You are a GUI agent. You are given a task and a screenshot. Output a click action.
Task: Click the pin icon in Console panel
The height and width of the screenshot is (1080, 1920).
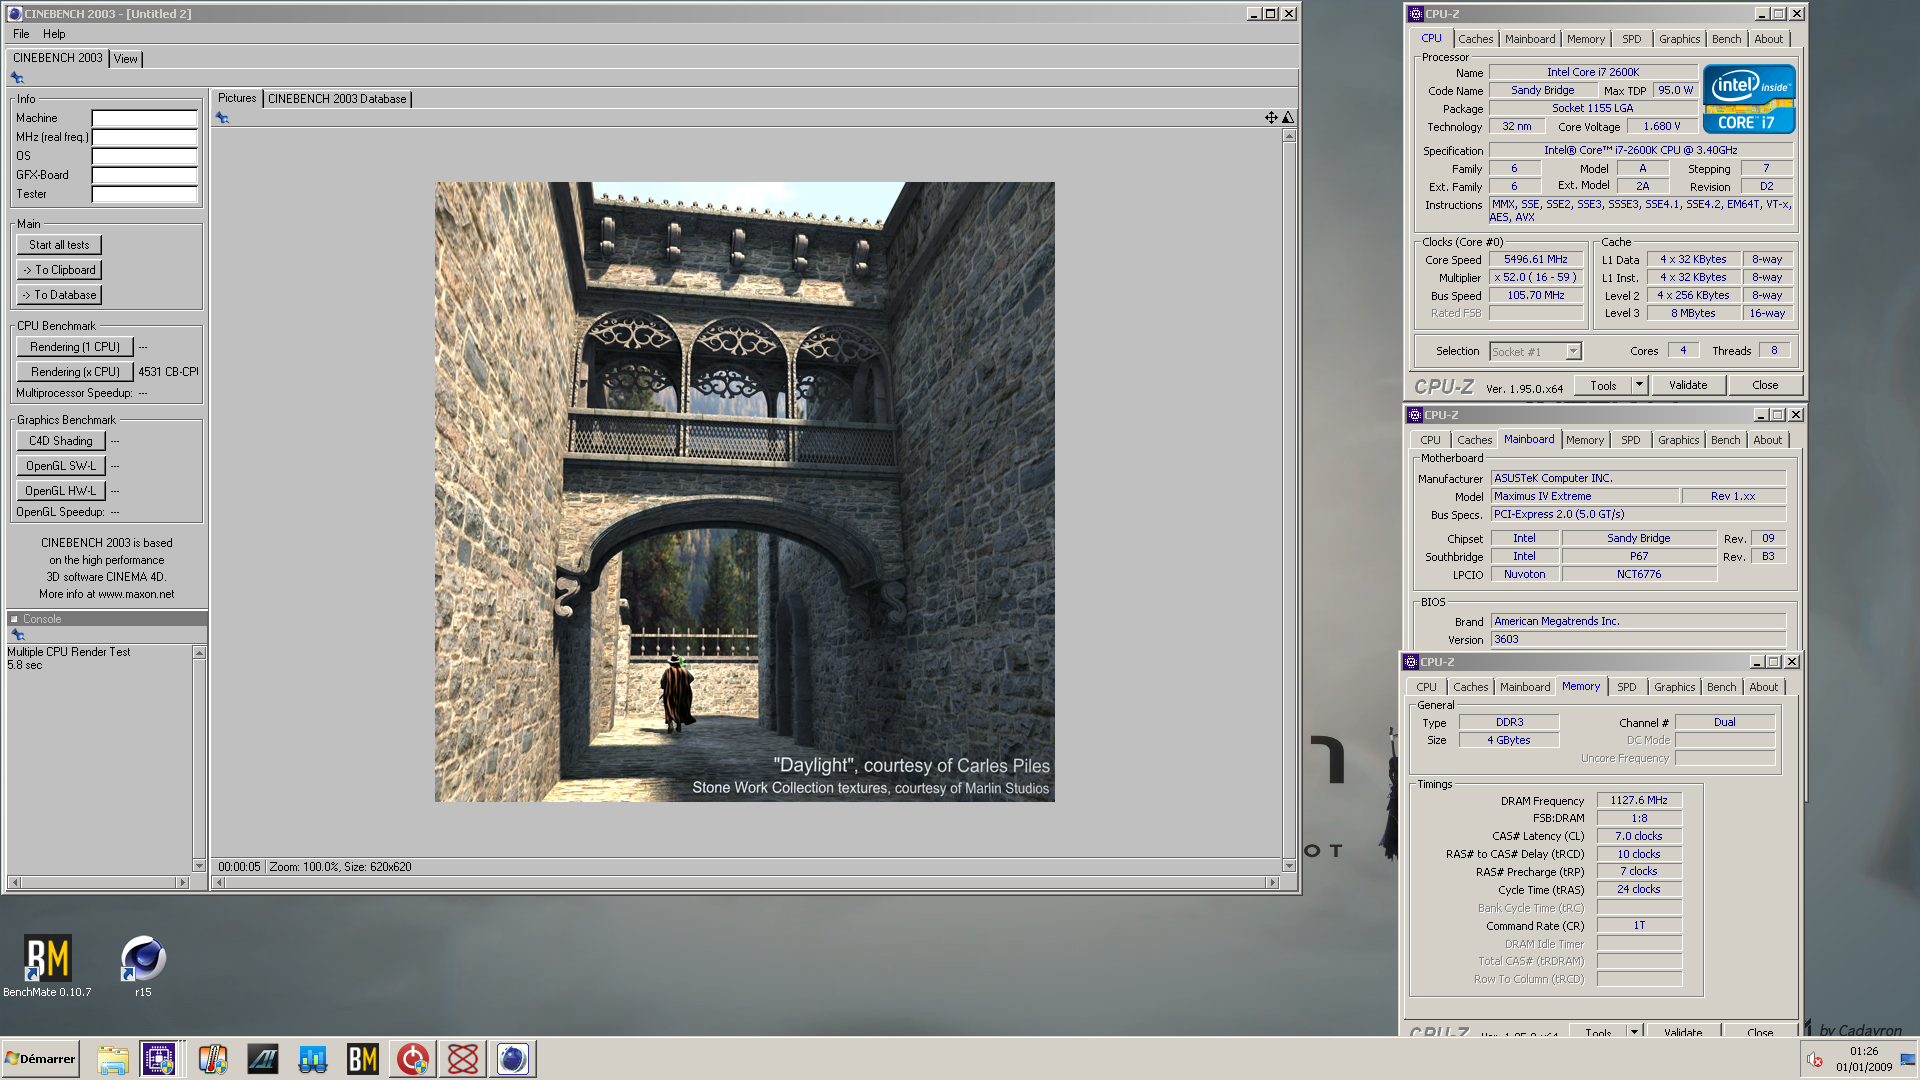17,634
